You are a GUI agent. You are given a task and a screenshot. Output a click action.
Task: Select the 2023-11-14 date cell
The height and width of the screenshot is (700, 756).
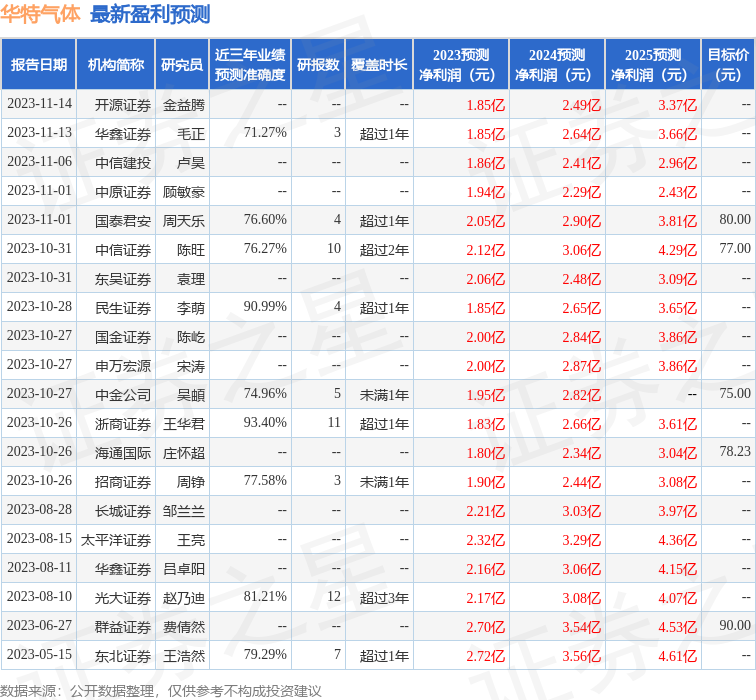coord(40,104)
